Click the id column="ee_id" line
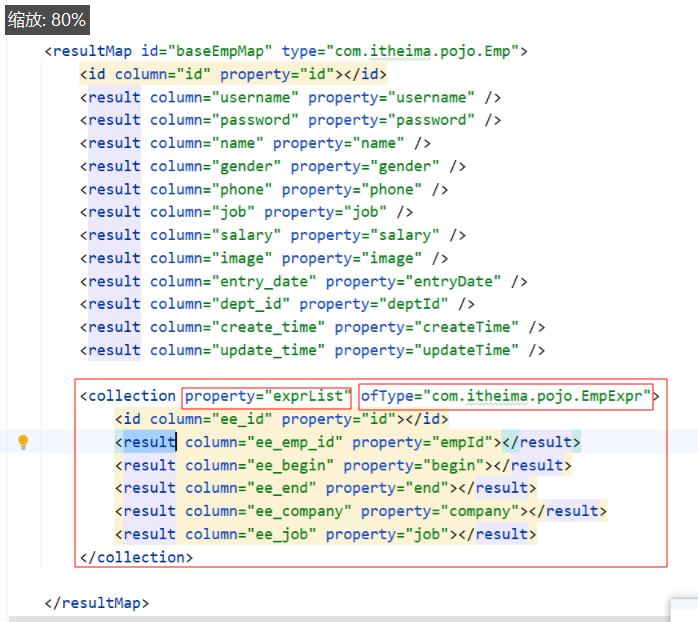Screen dimensions: 698x622 point(281,419)
